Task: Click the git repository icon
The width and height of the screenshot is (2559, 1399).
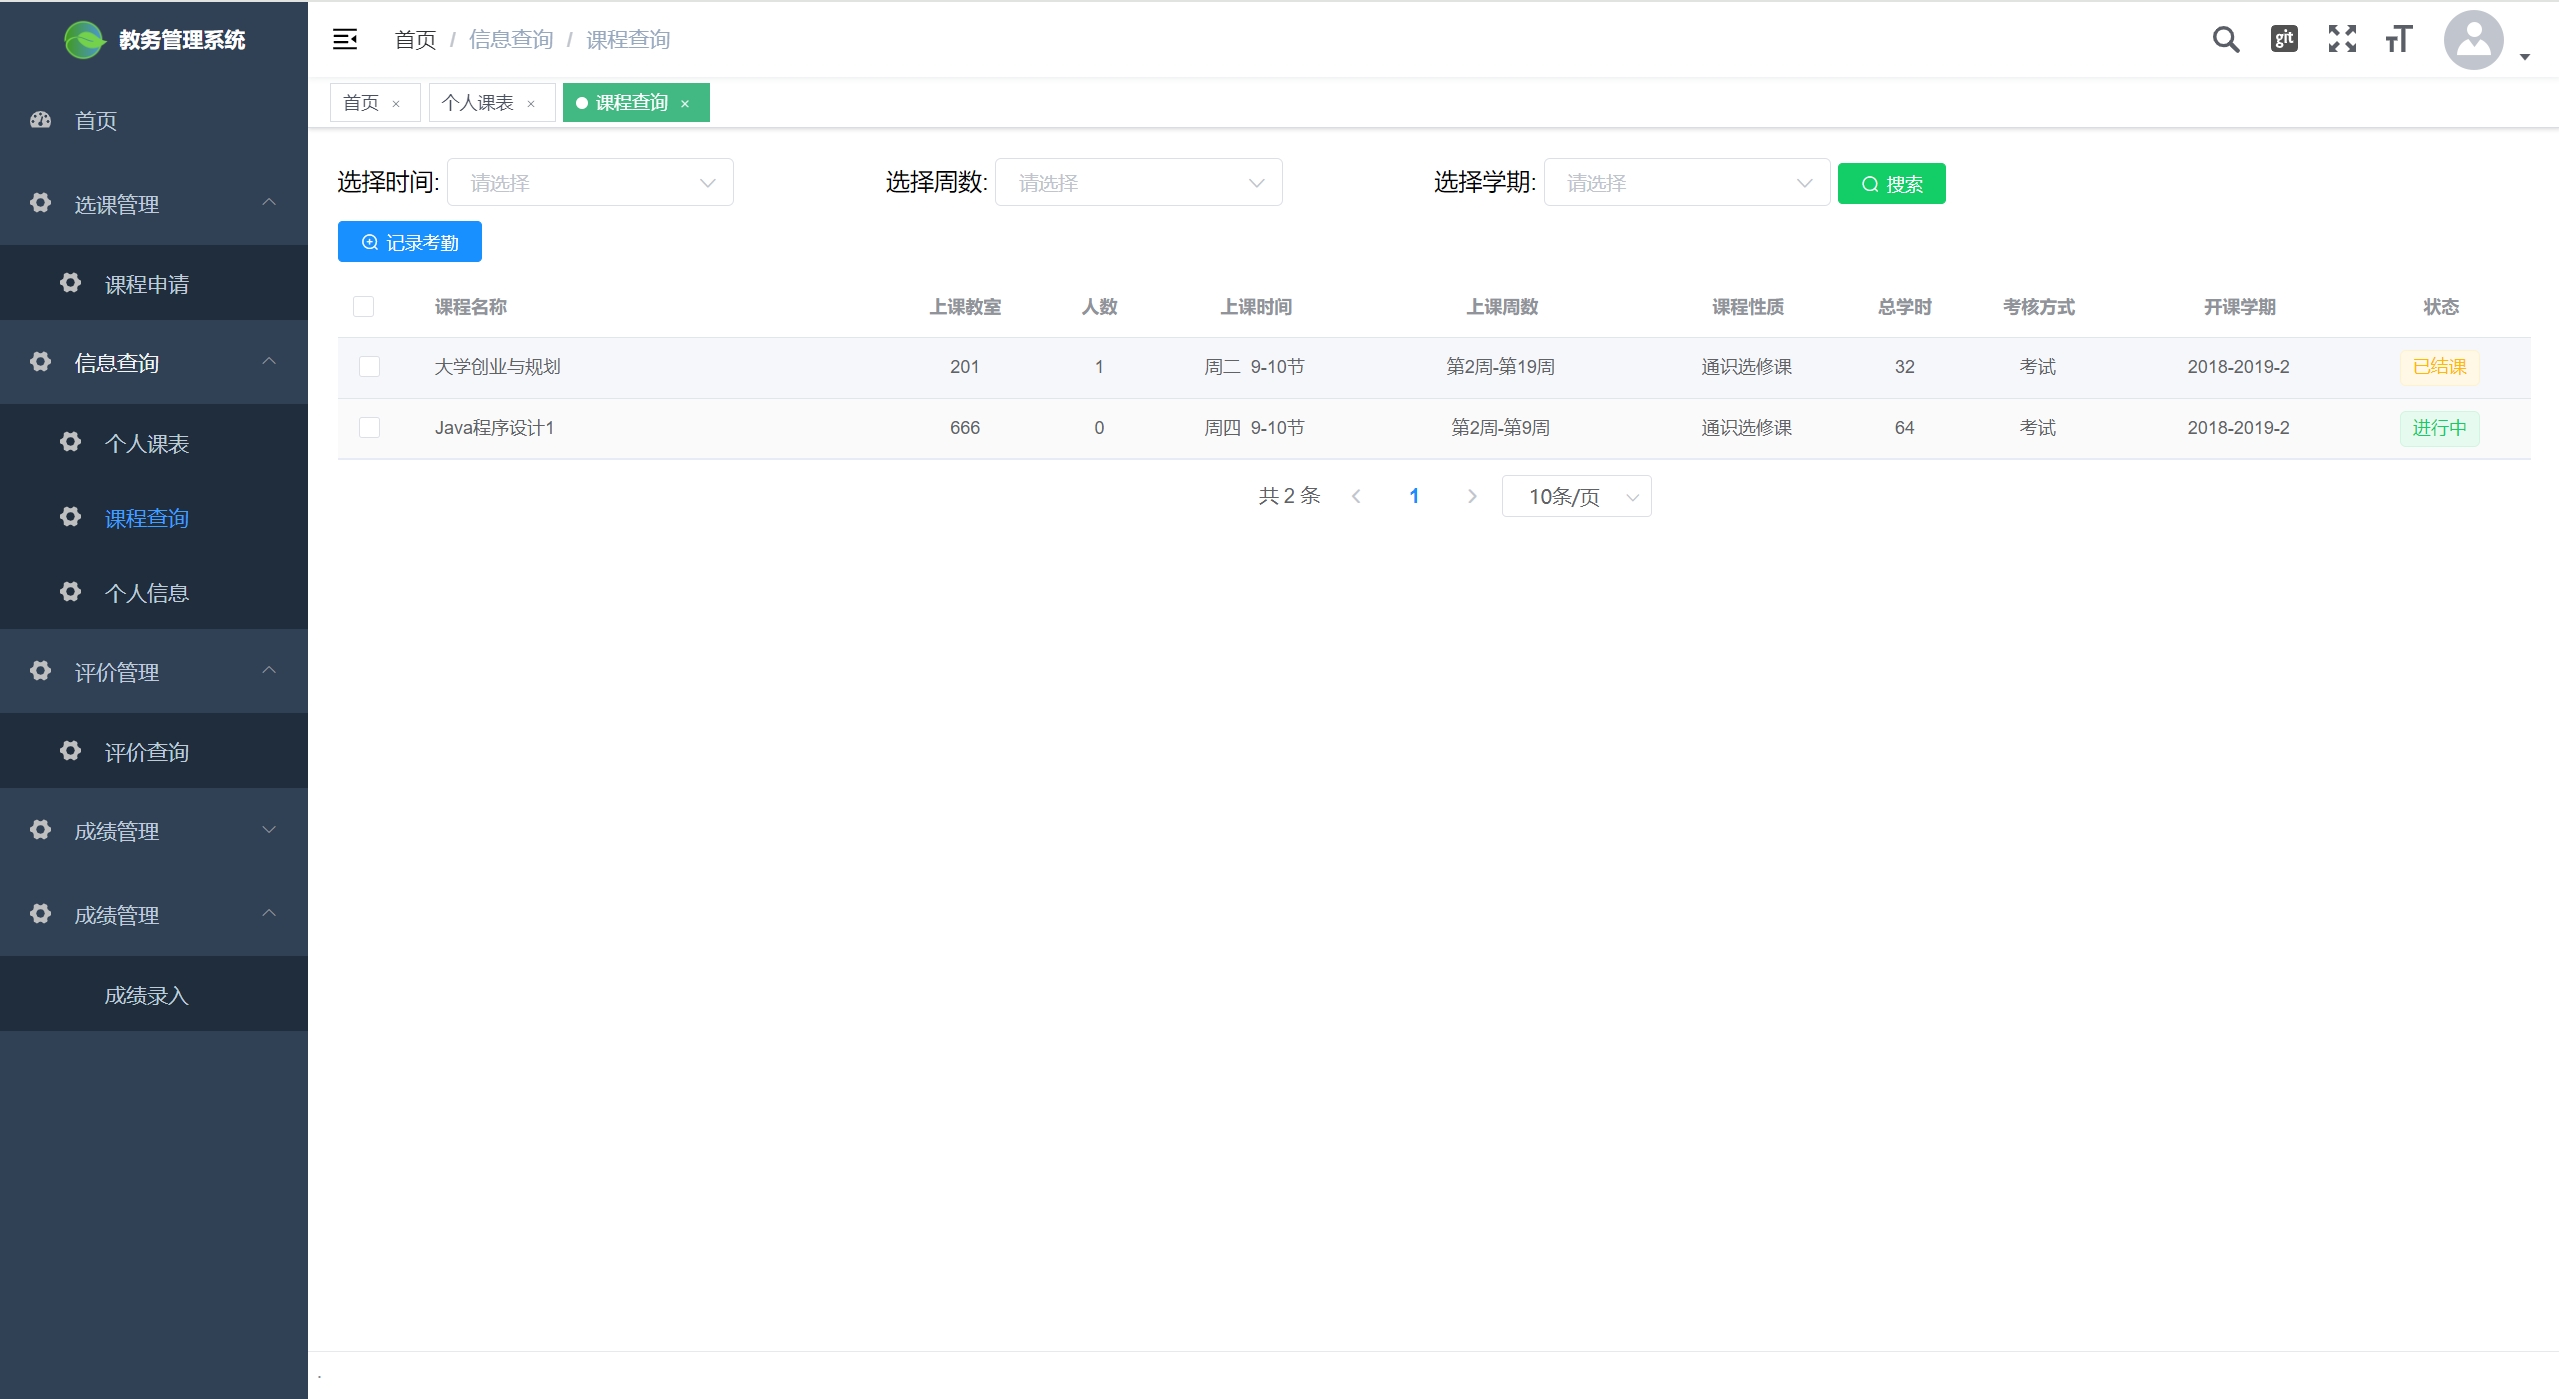Action: tap(2284, 39)
